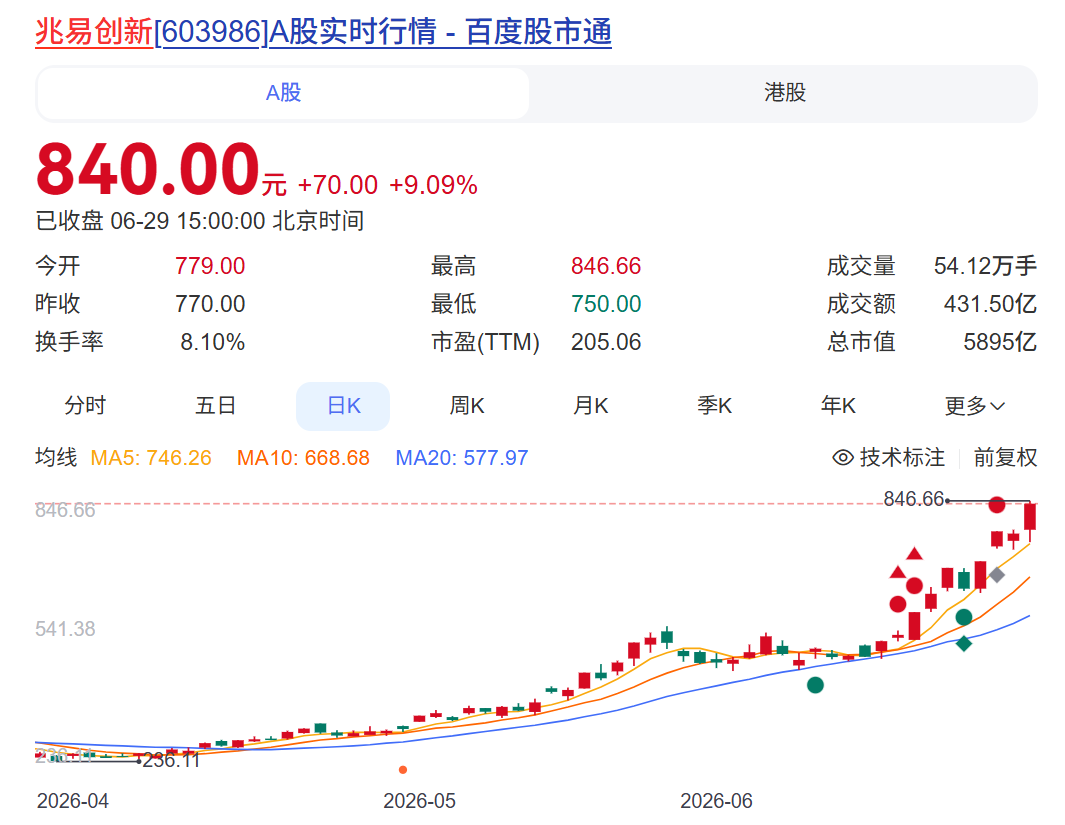The height and width of the screenshot is (825, 1065).
Task: Open the 兆易创新 Baidu stock title link
Action: coord(323,31)
